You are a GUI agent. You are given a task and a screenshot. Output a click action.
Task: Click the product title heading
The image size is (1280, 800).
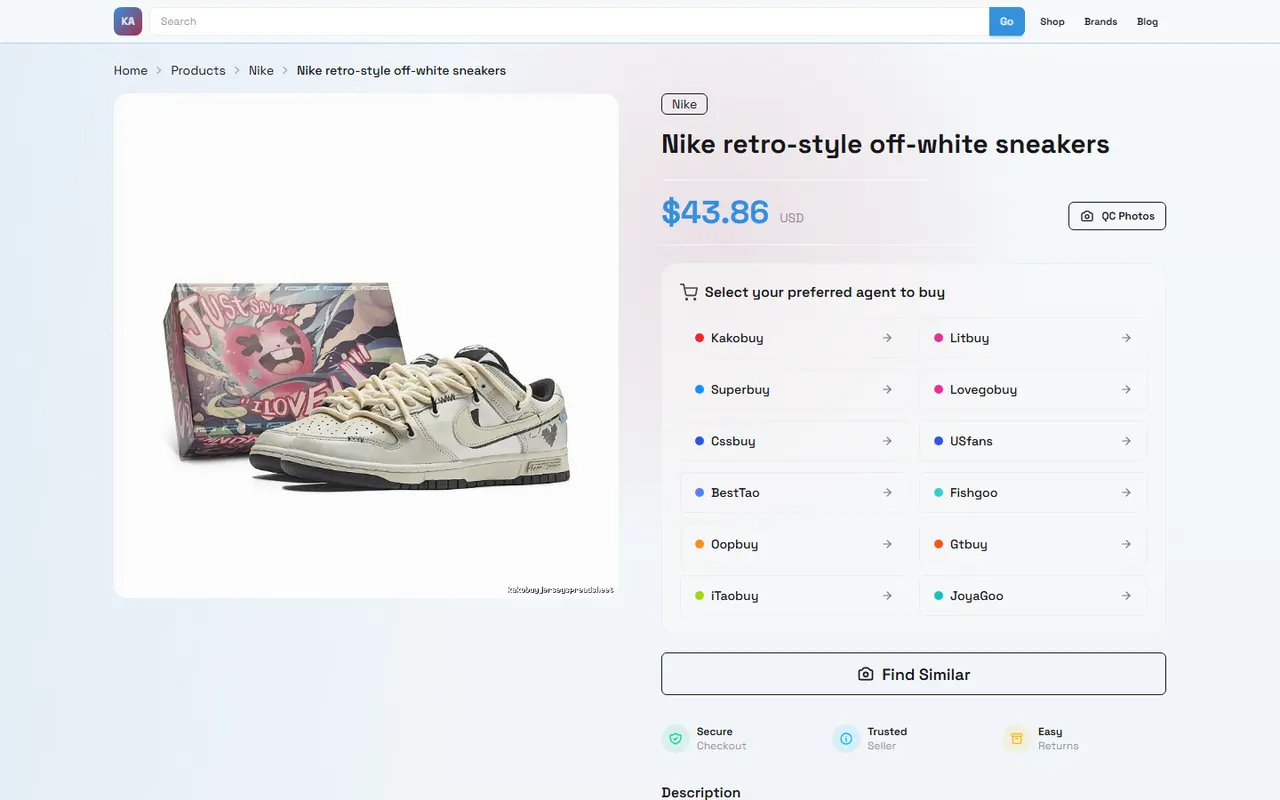point(885,144)
